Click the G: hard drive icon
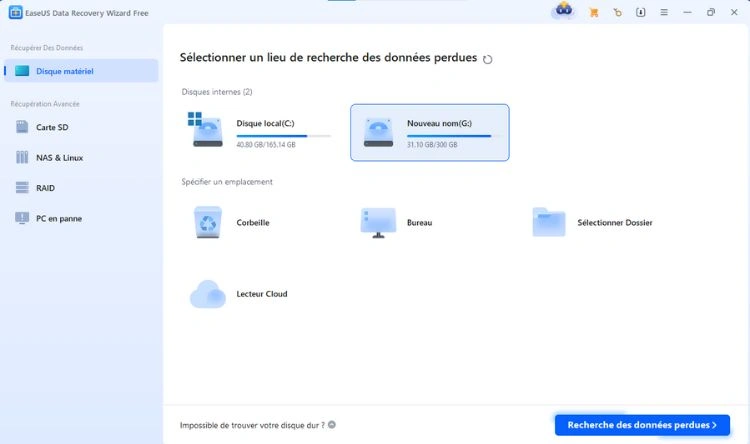The height and width of the screenshot is (444, 750). [378, 133]
